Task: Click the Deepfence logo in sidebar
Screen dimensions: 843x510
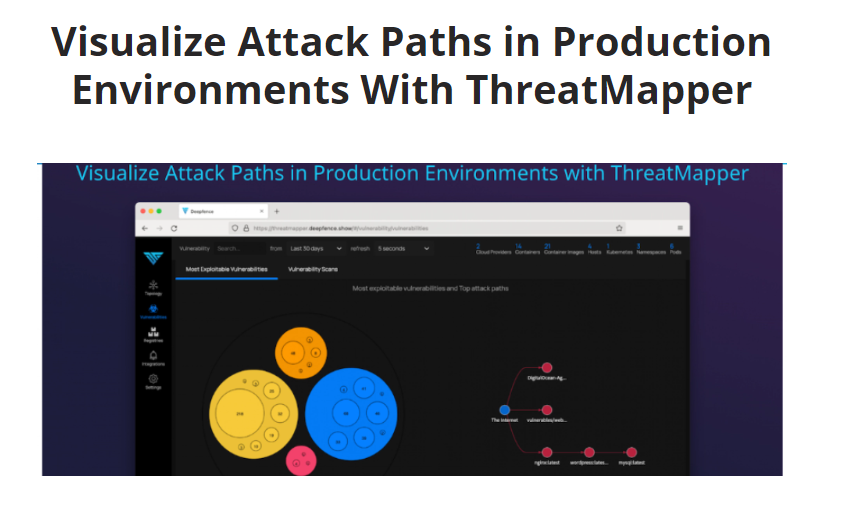Action: click(153, 258)
